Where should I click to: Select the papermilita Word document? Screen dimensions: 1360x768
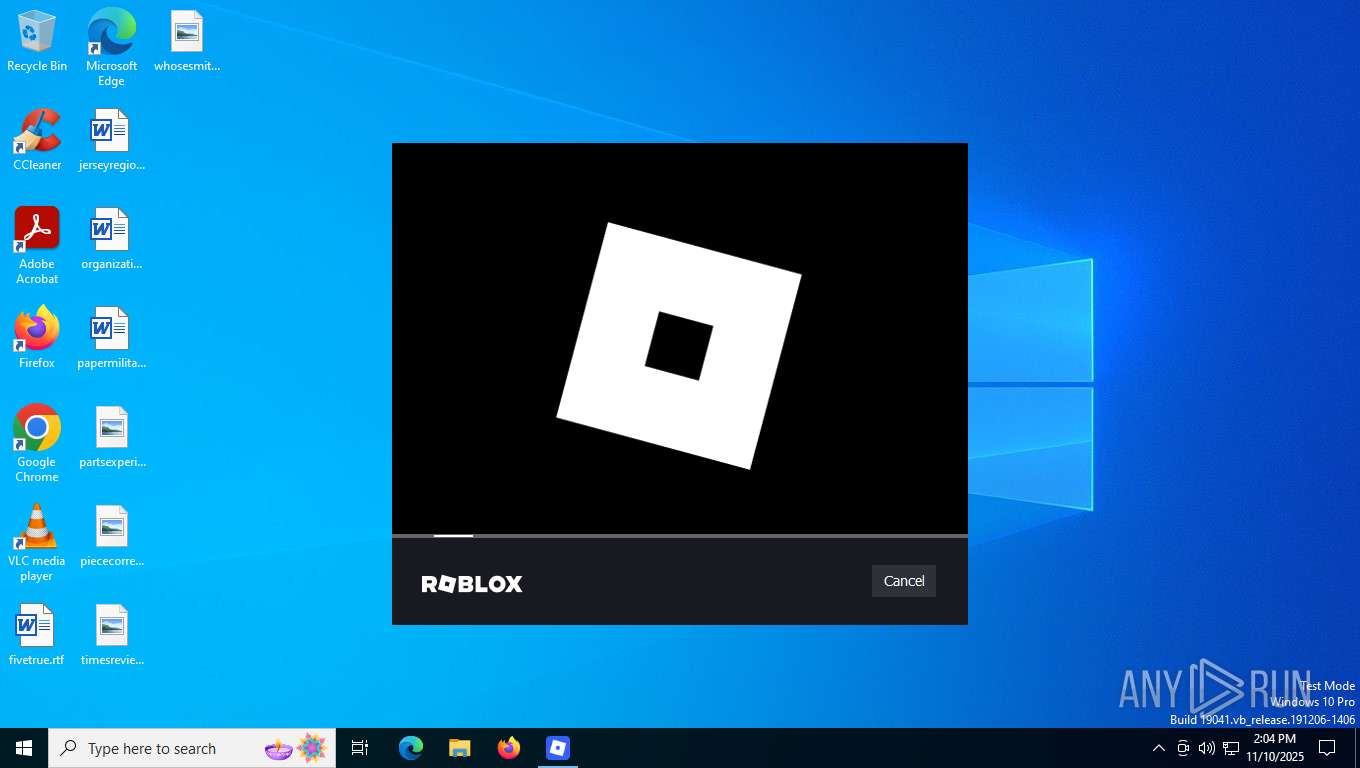click(111, 339)
